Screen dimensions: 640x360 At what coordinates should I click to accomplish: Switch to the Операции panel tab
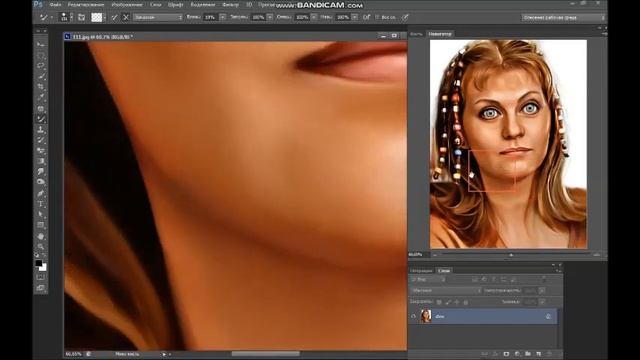(421, 271)
